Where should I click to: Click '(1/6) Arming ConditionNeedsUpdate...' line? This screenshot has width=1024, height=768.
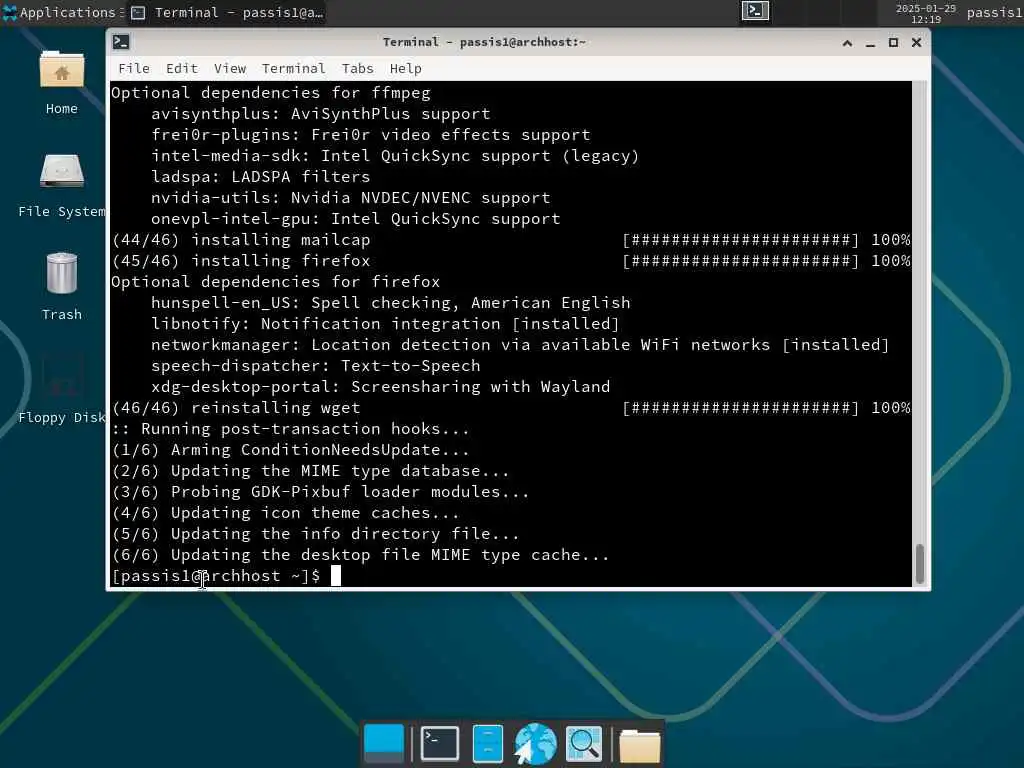tap(290, 450)
